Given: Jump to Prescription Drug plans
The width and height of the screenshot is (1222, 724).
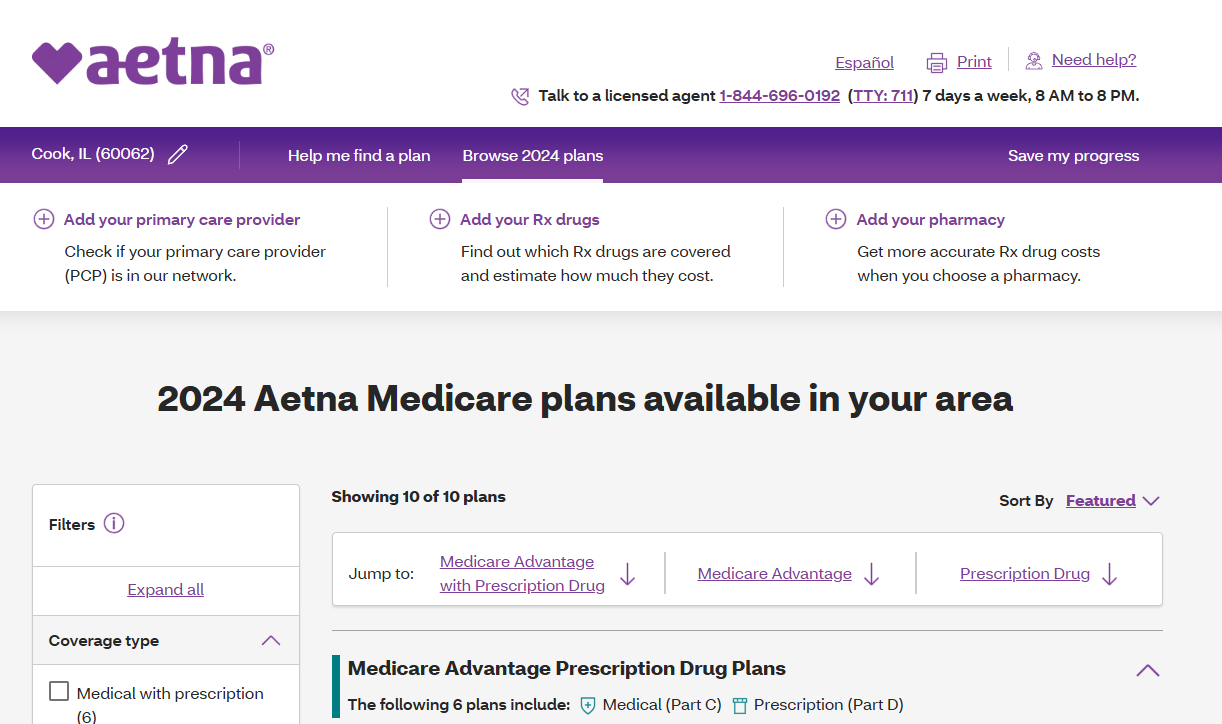Looking at the screenshot, I should pos(1025,574).
